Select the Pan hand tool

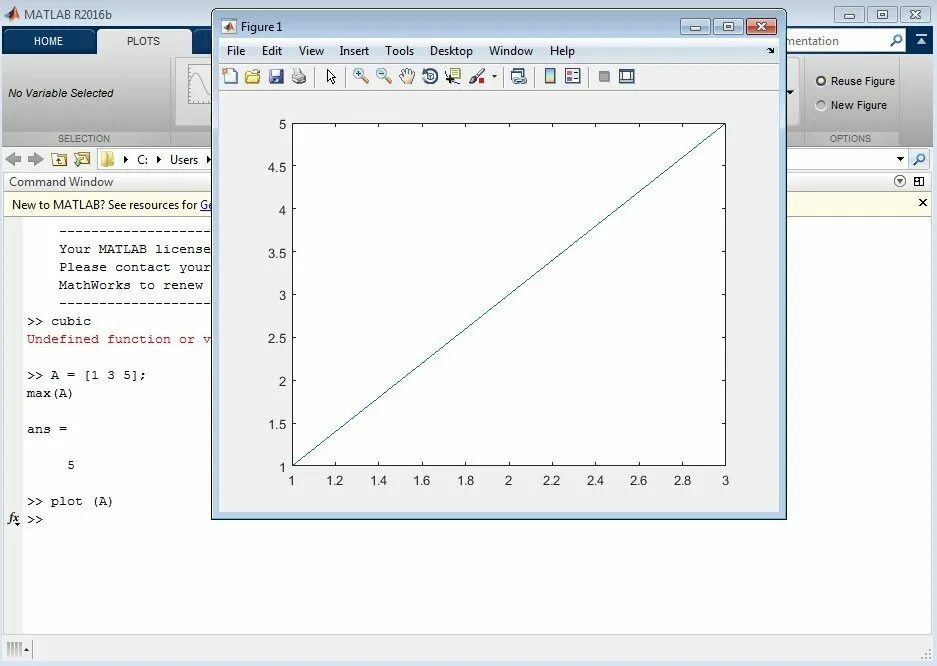[x=407, y=76]
